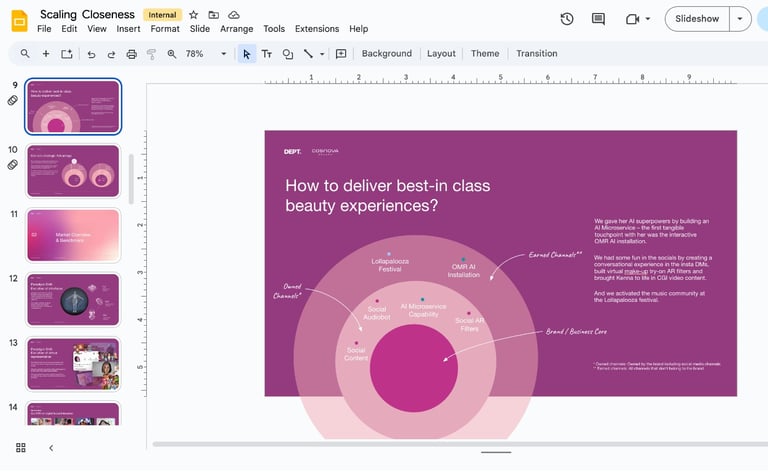
Task: Click the 'OMR AI Installation' label
Action: pyautogui.click(x=463, y=271)
